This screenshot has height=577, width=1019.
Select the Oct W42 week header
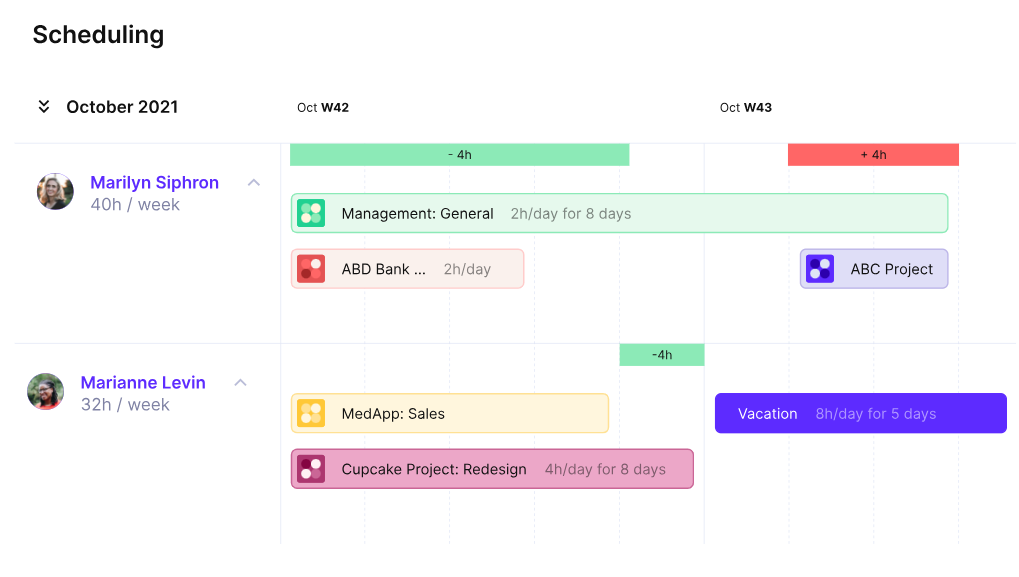click(322, 107)
